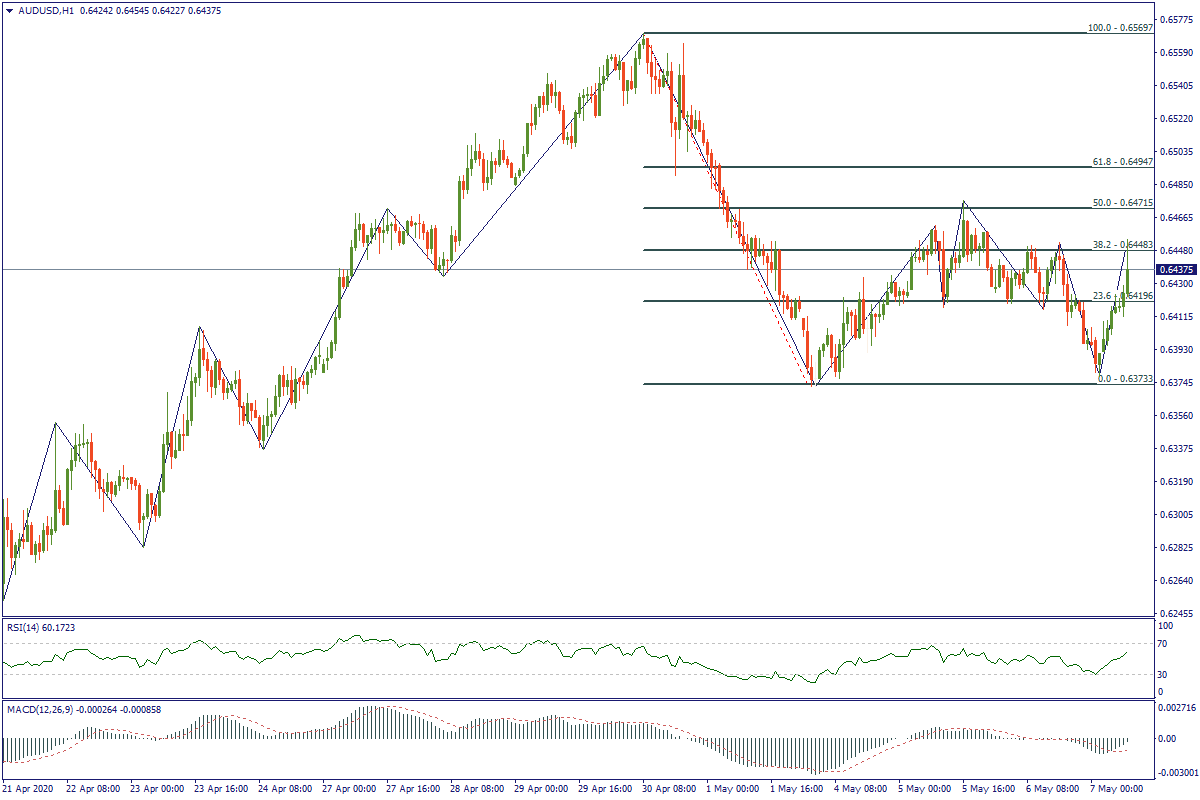The width and height of the screenshot is (1200, 800).
Task: Select the 23.6 Fibonacci retracement label
Action: click(x=1123, y=296)
